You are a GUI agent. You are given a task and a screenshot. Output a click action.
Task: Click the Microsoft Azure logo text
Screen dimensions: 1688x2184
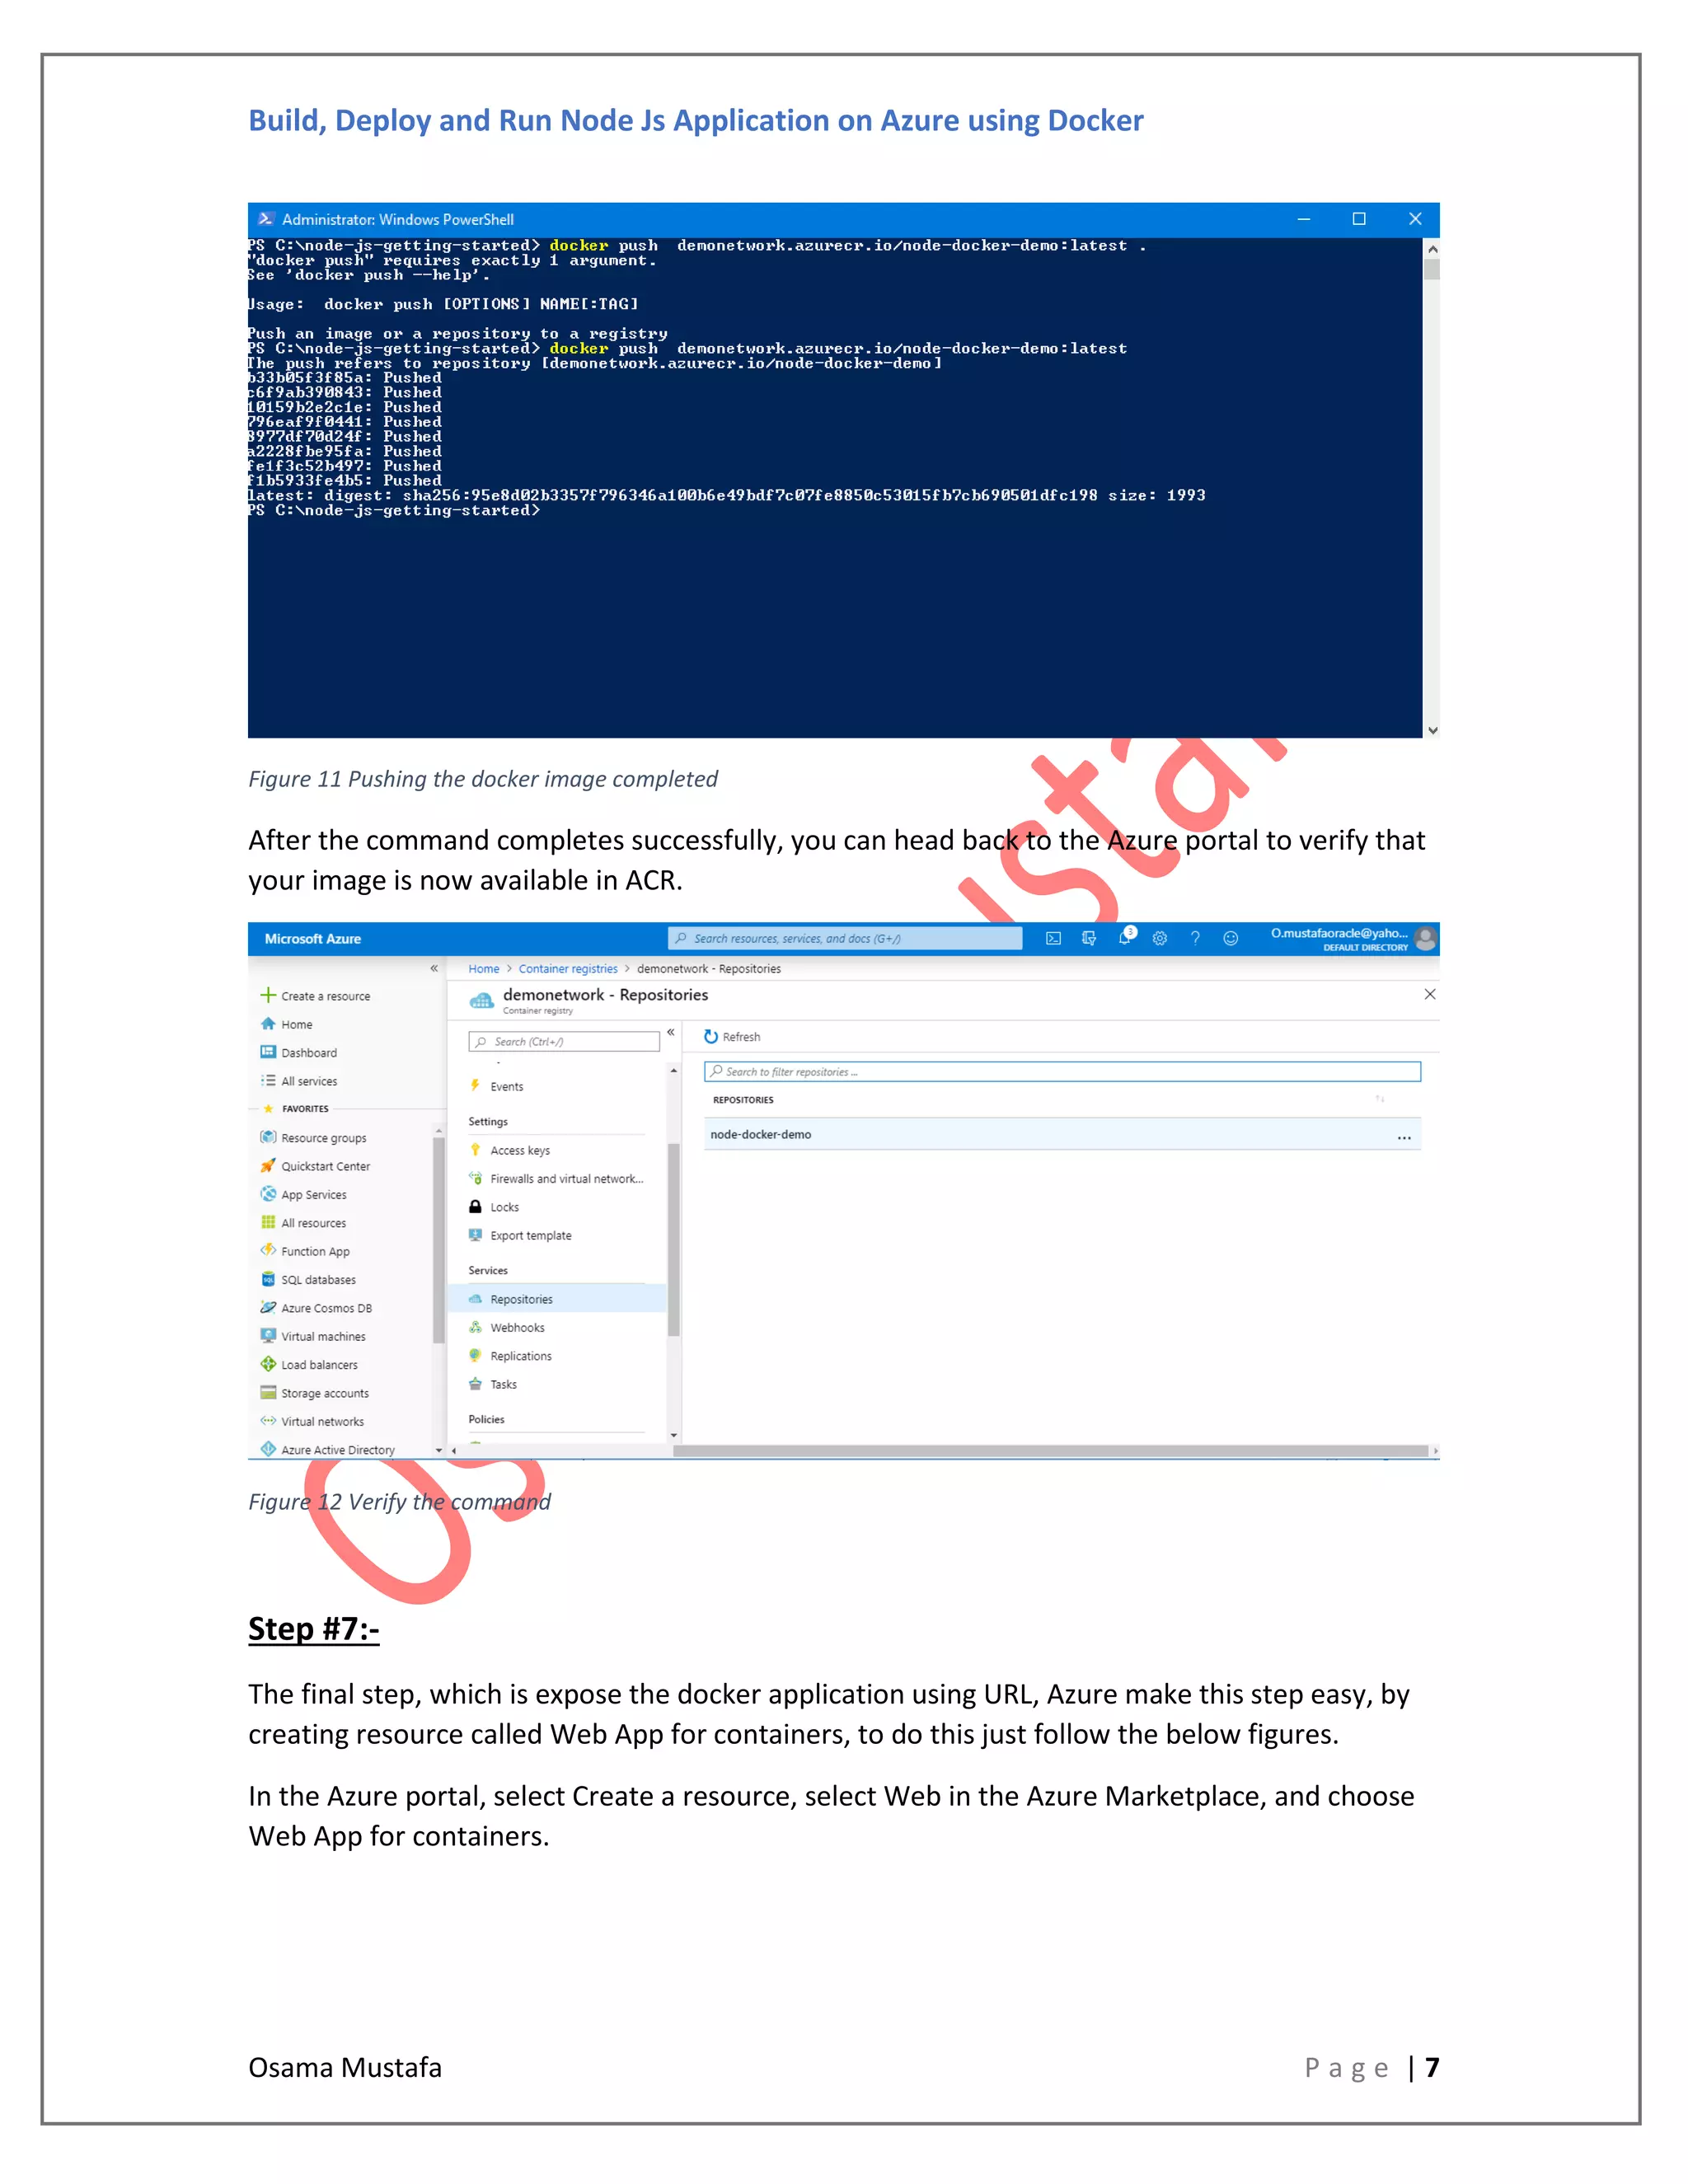[313, 939]
